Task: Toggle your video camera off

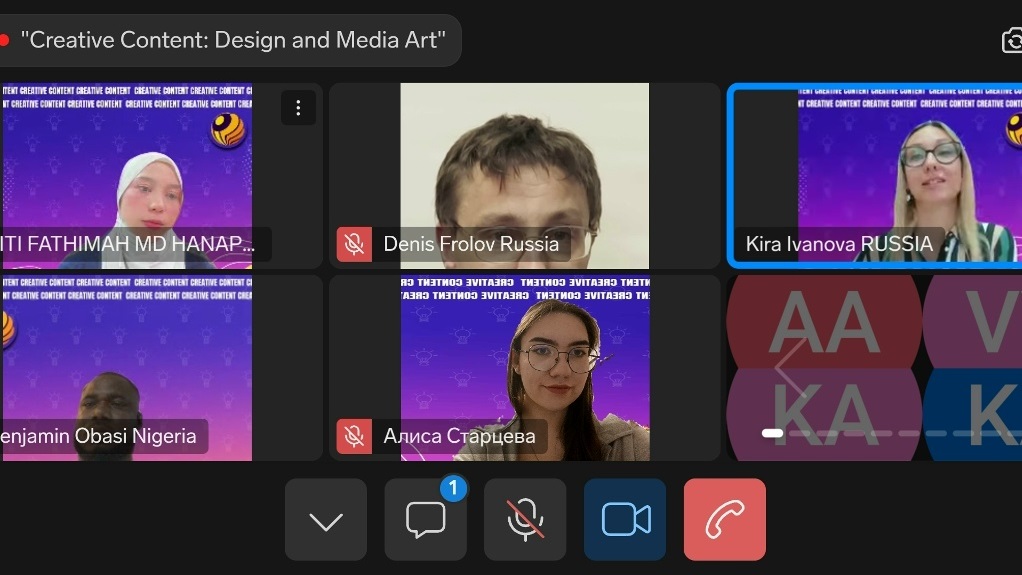Action: [x=625, y=520]
